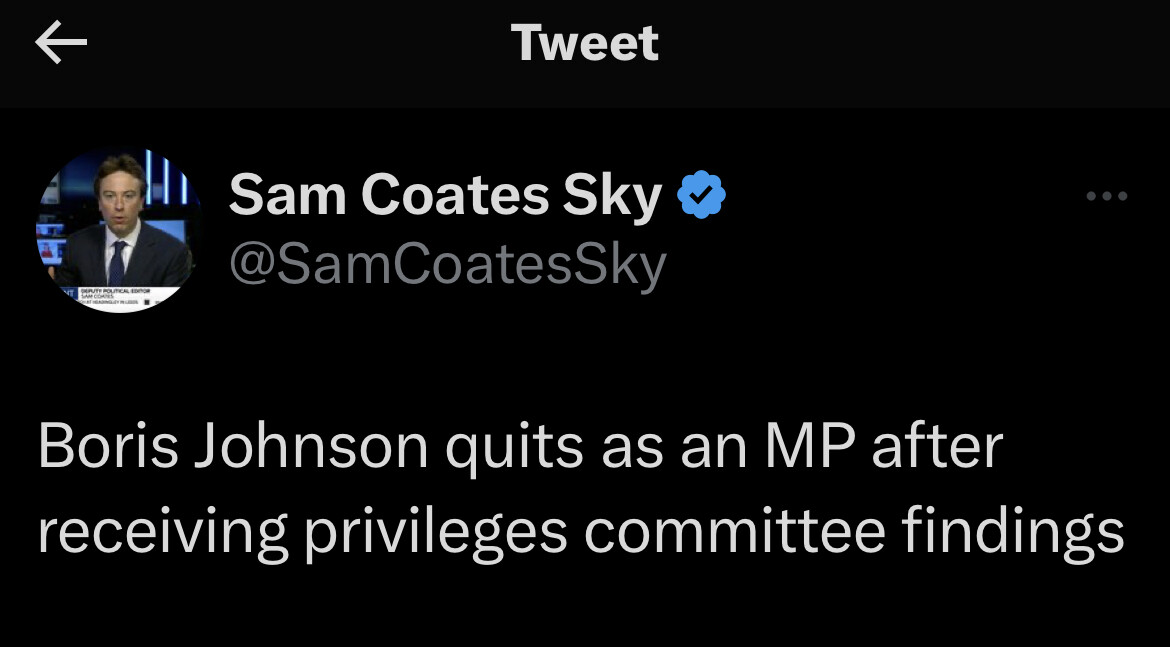Click the "Tweet" header title
The width and height of the screenshot is (1170, 647).
(x=585, y=43)
